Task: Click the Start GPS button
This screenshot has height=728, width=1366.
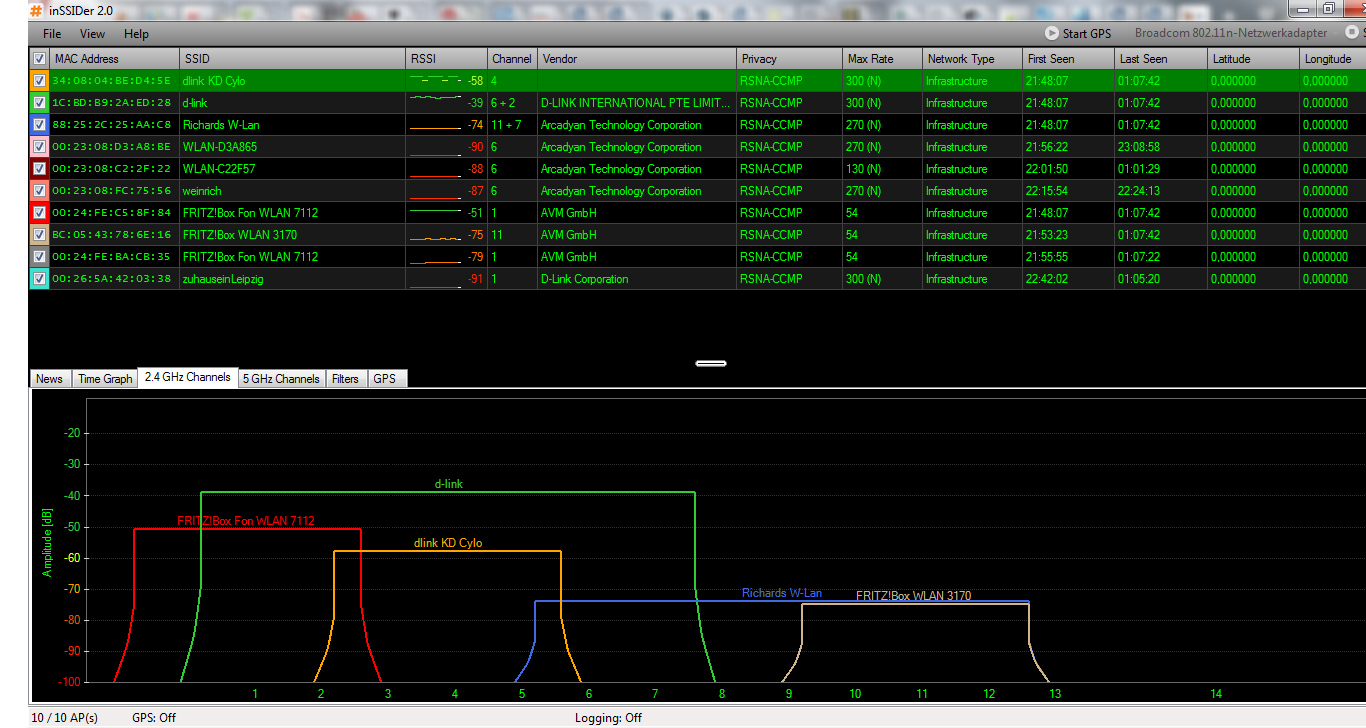Action: [x=1078, y=33]
